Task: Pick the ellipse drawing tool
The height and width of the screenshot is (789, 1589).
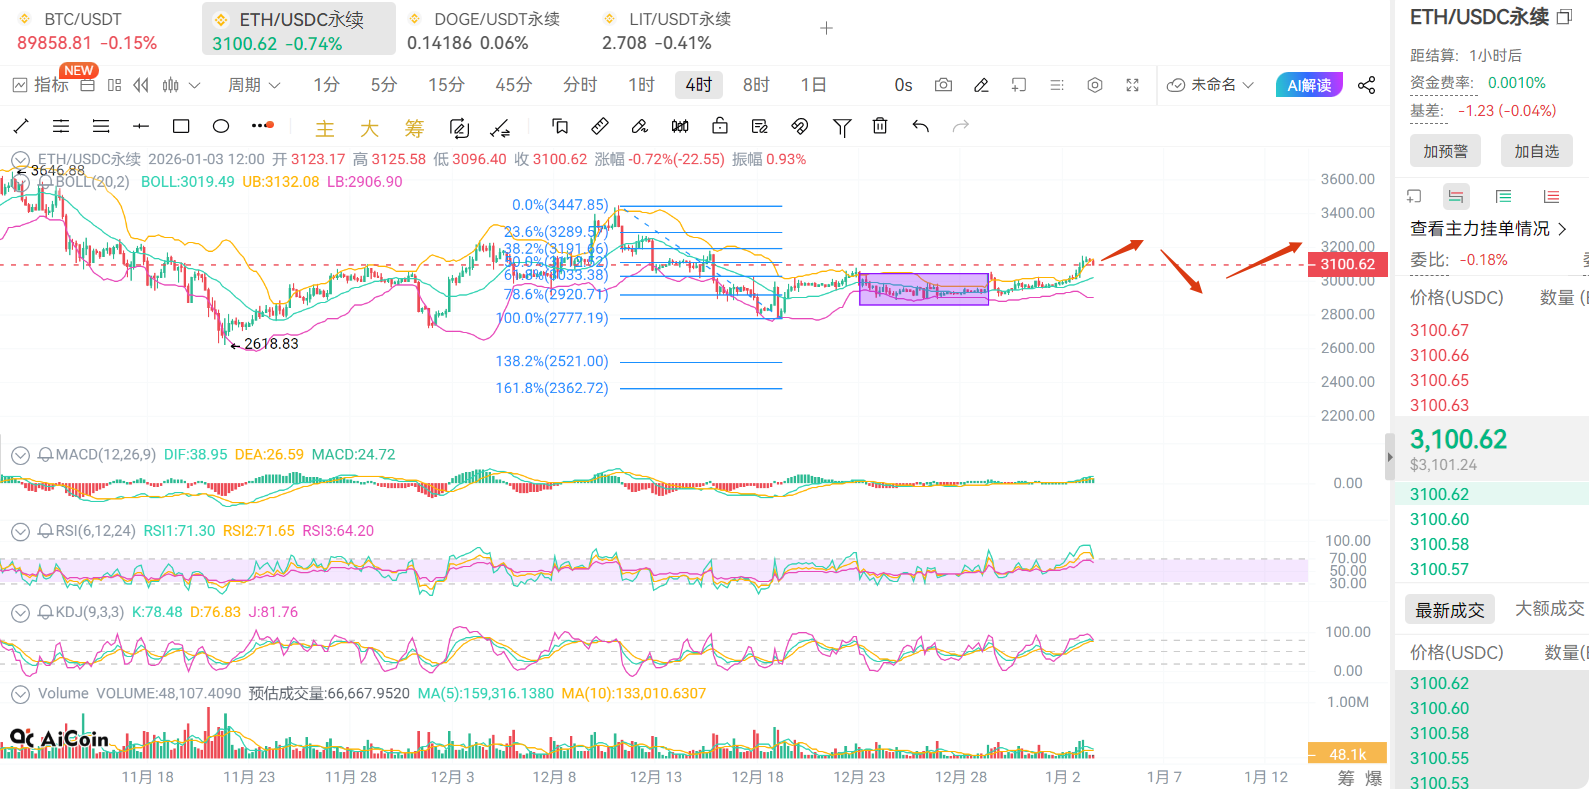Action: coord(221,126)
